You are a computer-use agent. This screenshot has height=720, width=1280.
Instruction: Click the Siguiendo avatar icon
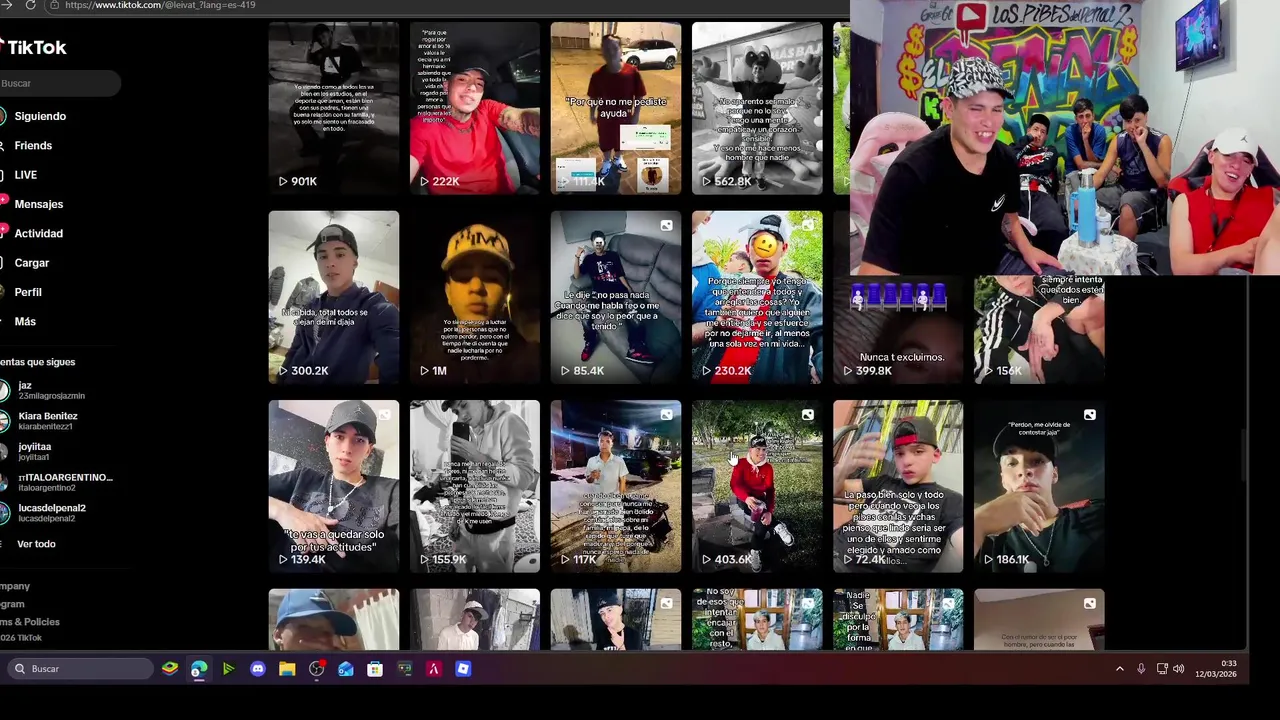4,116
